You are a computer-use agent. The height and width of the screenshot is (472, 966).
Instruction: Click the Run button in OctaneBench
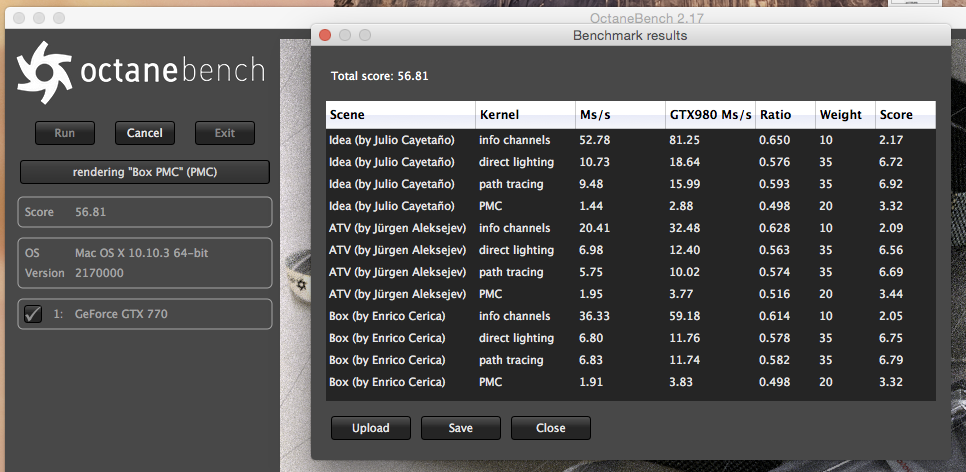point(65,133)
